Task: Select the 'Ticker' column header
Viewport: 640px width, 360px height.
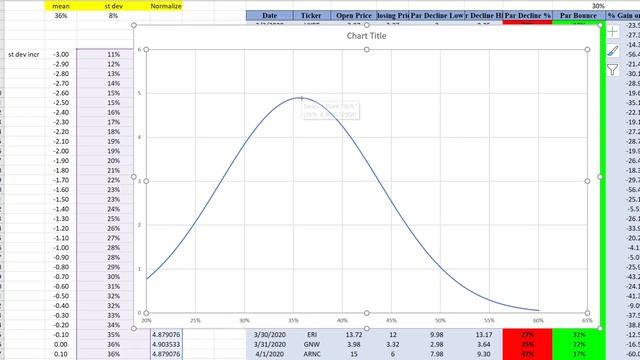Action: (311, 16)
